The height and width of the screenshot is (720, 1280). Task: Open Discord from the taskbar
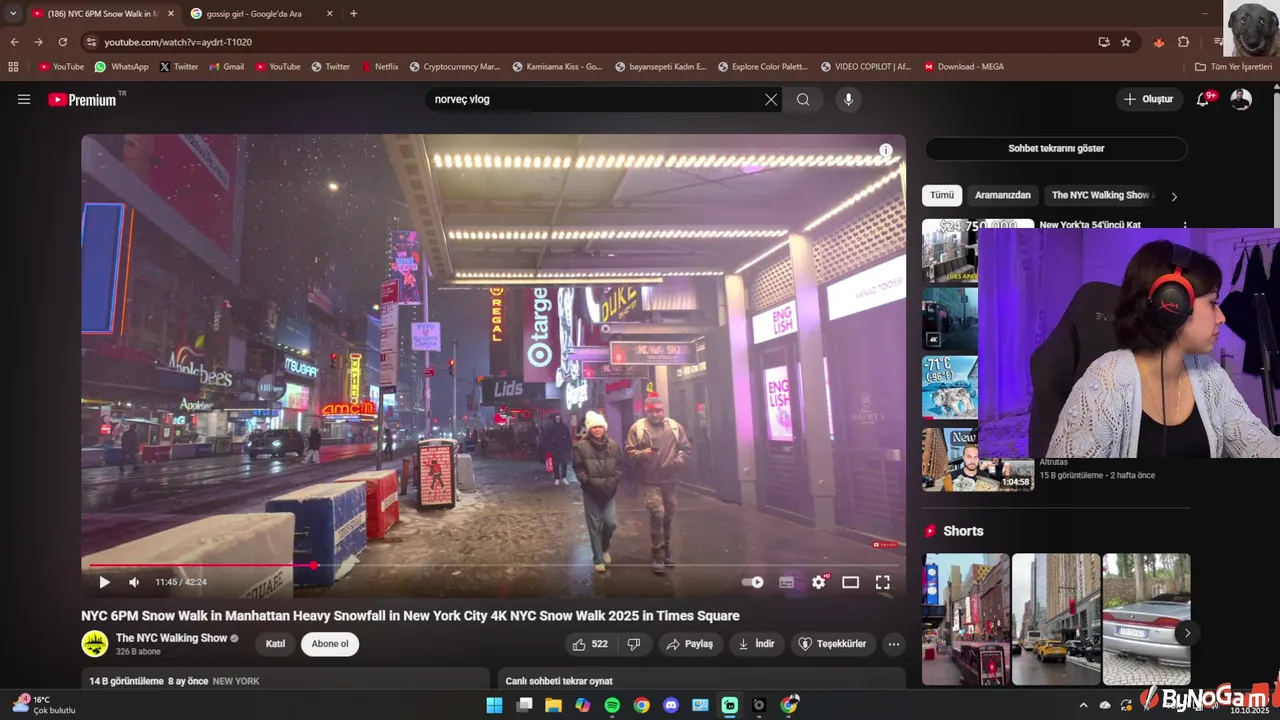671,705
